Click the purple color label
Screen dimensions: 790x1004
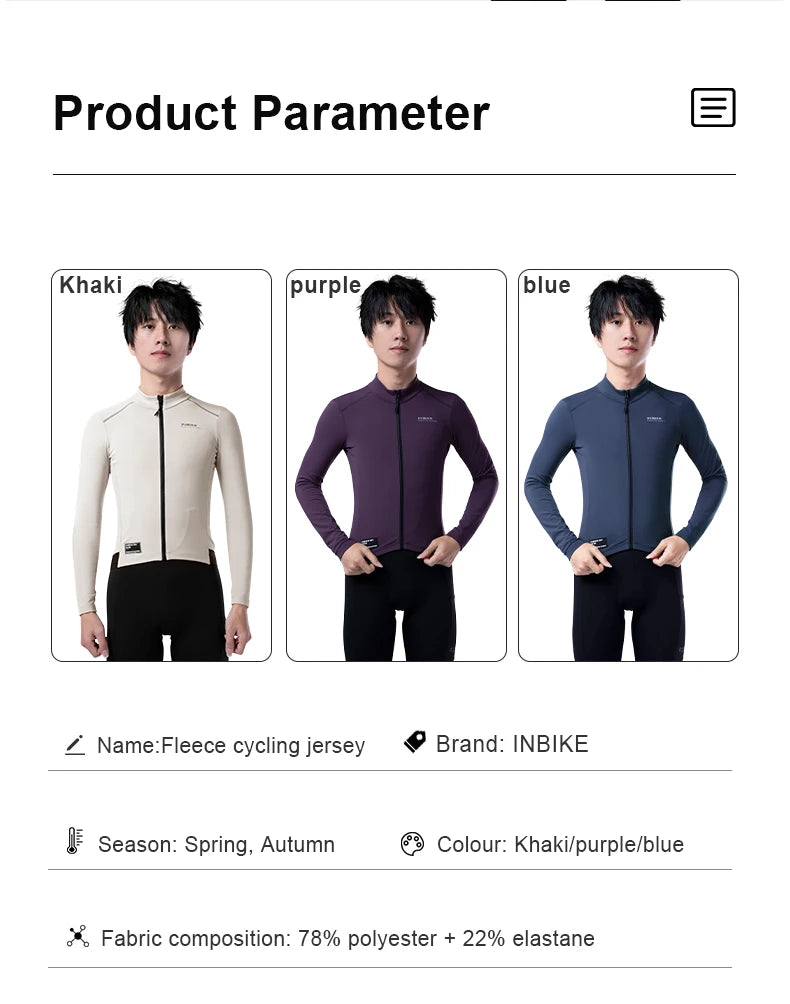pyautogui.click(x=325, y=286)
